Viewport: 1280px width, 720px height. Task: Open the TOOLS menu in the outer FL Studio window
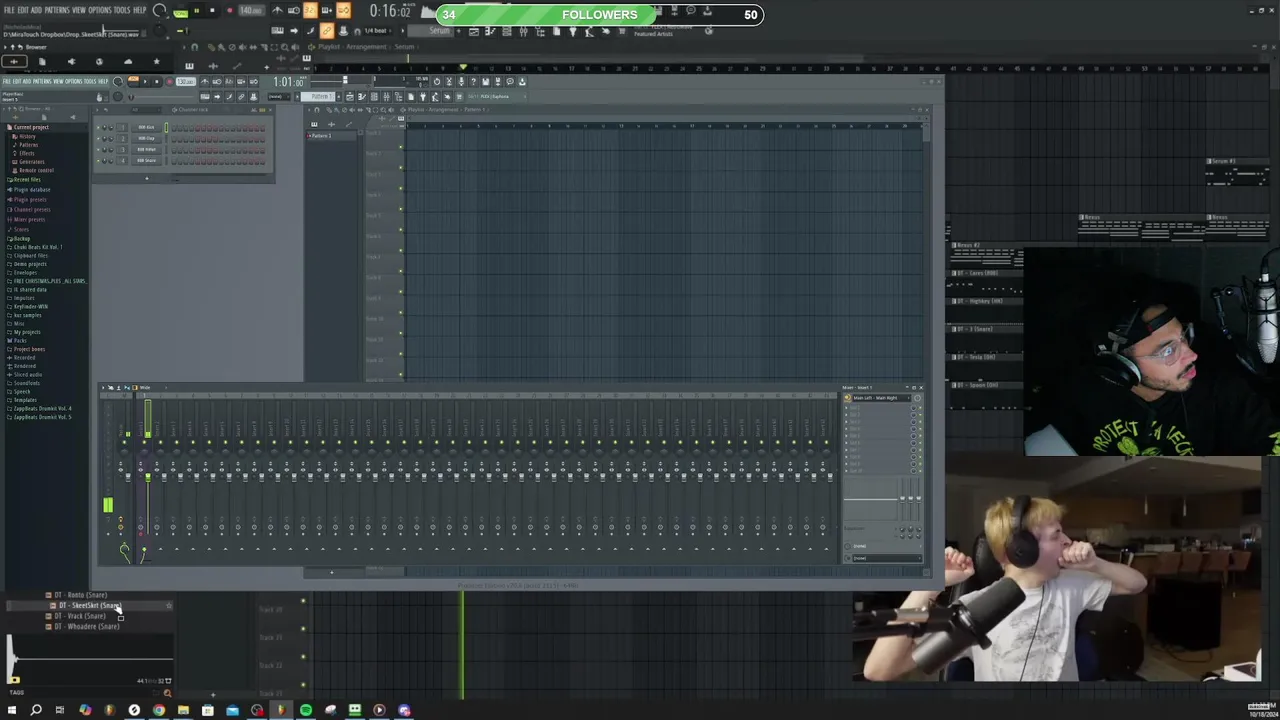[122, 10]
